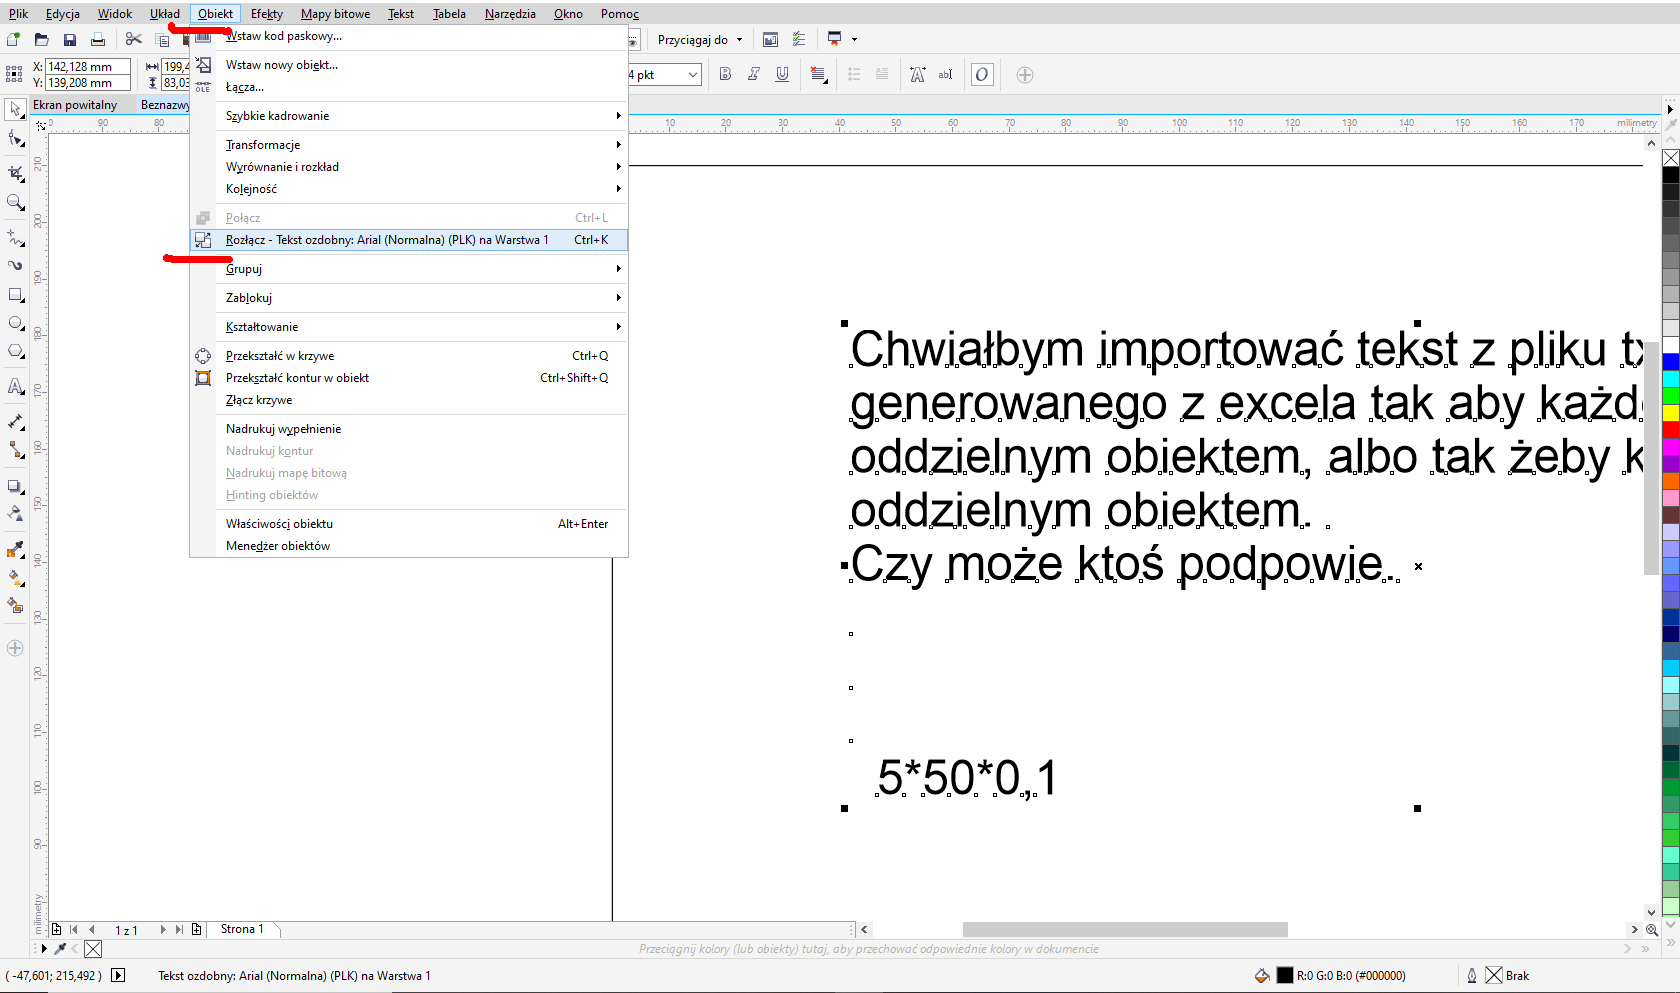Open the font size pkt dropdown

click(x=692, y=75)
